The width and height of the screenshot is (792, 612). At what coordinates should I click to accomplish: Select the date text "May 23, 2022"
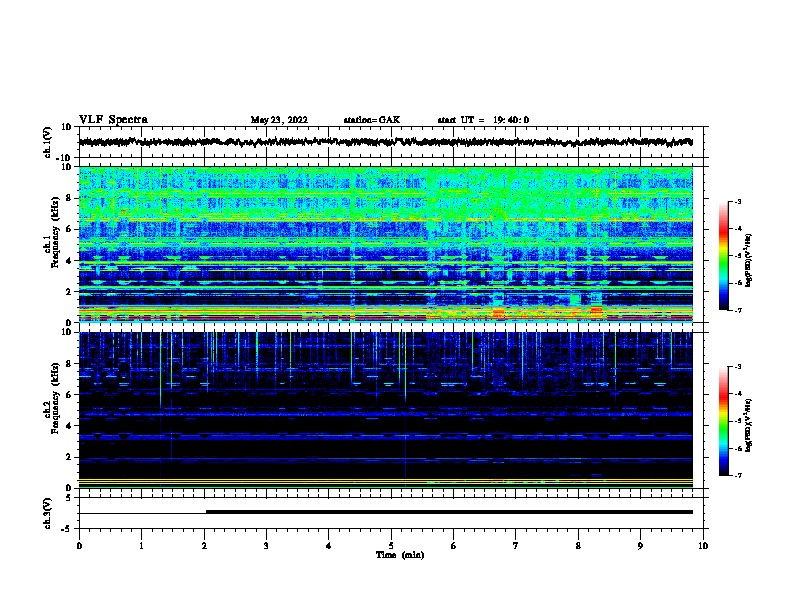click(279, 120)
